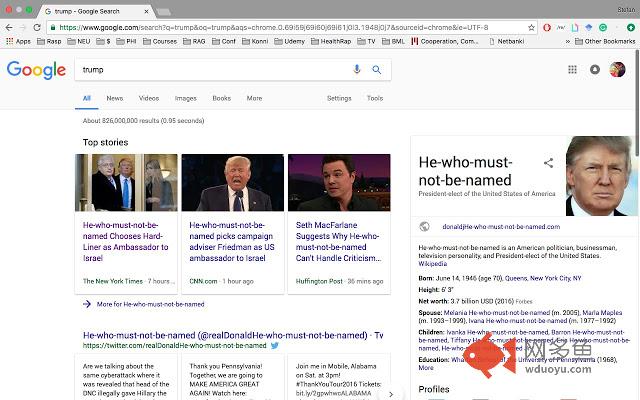This screenshot has height=400, width=640.
Task: Open the Settings search menu
Action: point(339,98)
